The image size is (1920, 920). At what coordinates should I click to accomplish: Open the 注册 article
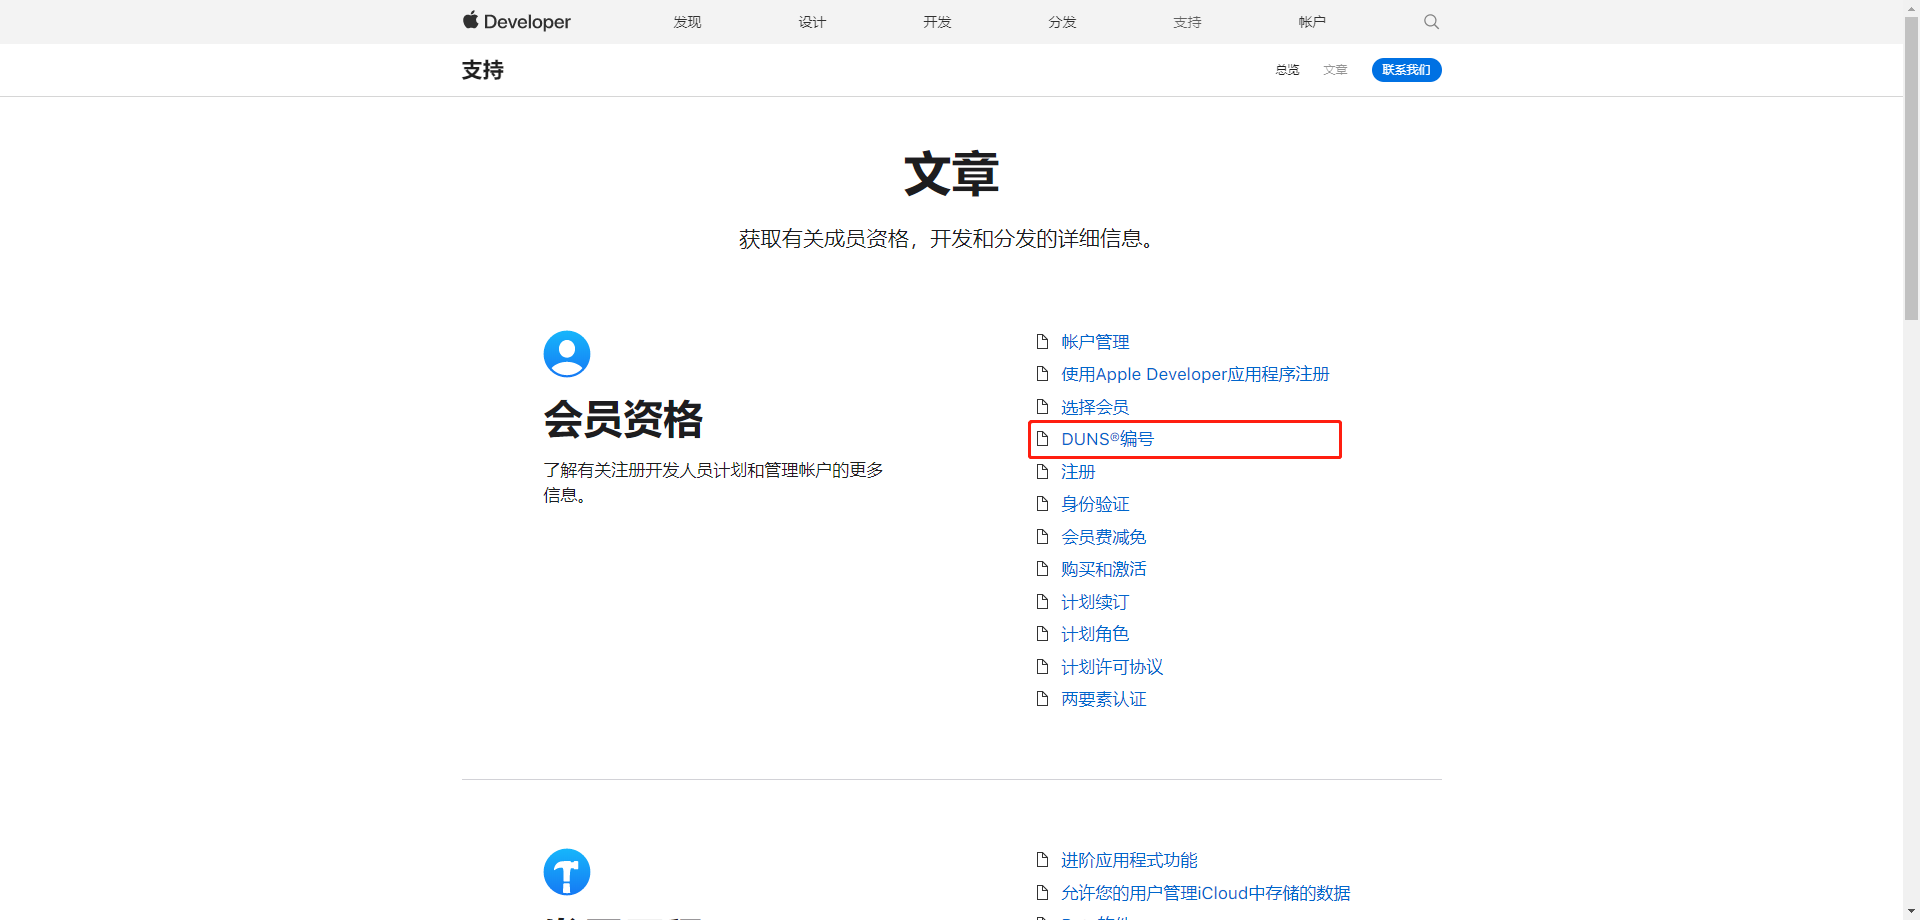tap(1078, 472)
